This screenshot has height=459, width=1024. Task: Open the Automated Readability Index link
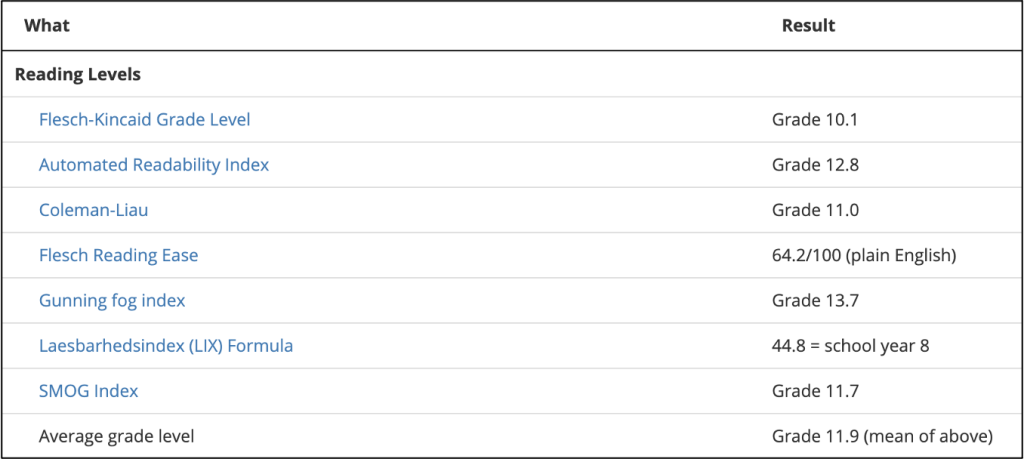(154, 165)
